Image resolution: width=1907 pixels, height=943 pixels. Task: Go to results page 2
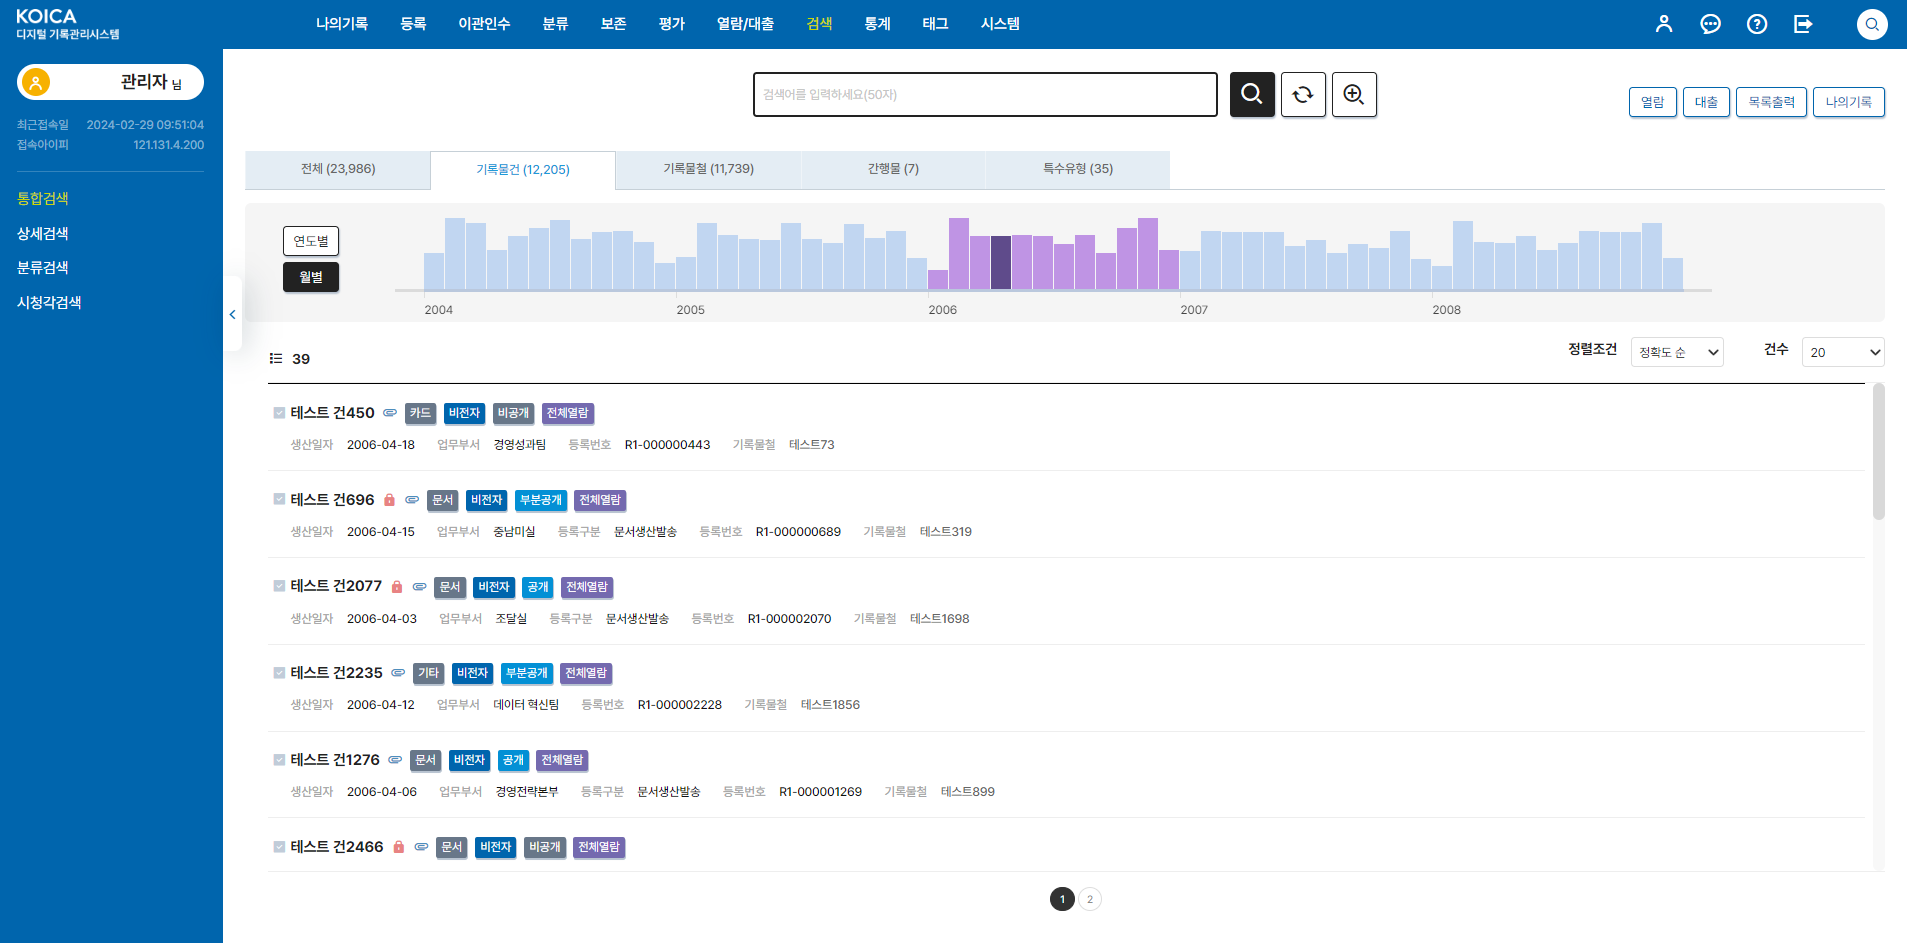coord(1090,899)
